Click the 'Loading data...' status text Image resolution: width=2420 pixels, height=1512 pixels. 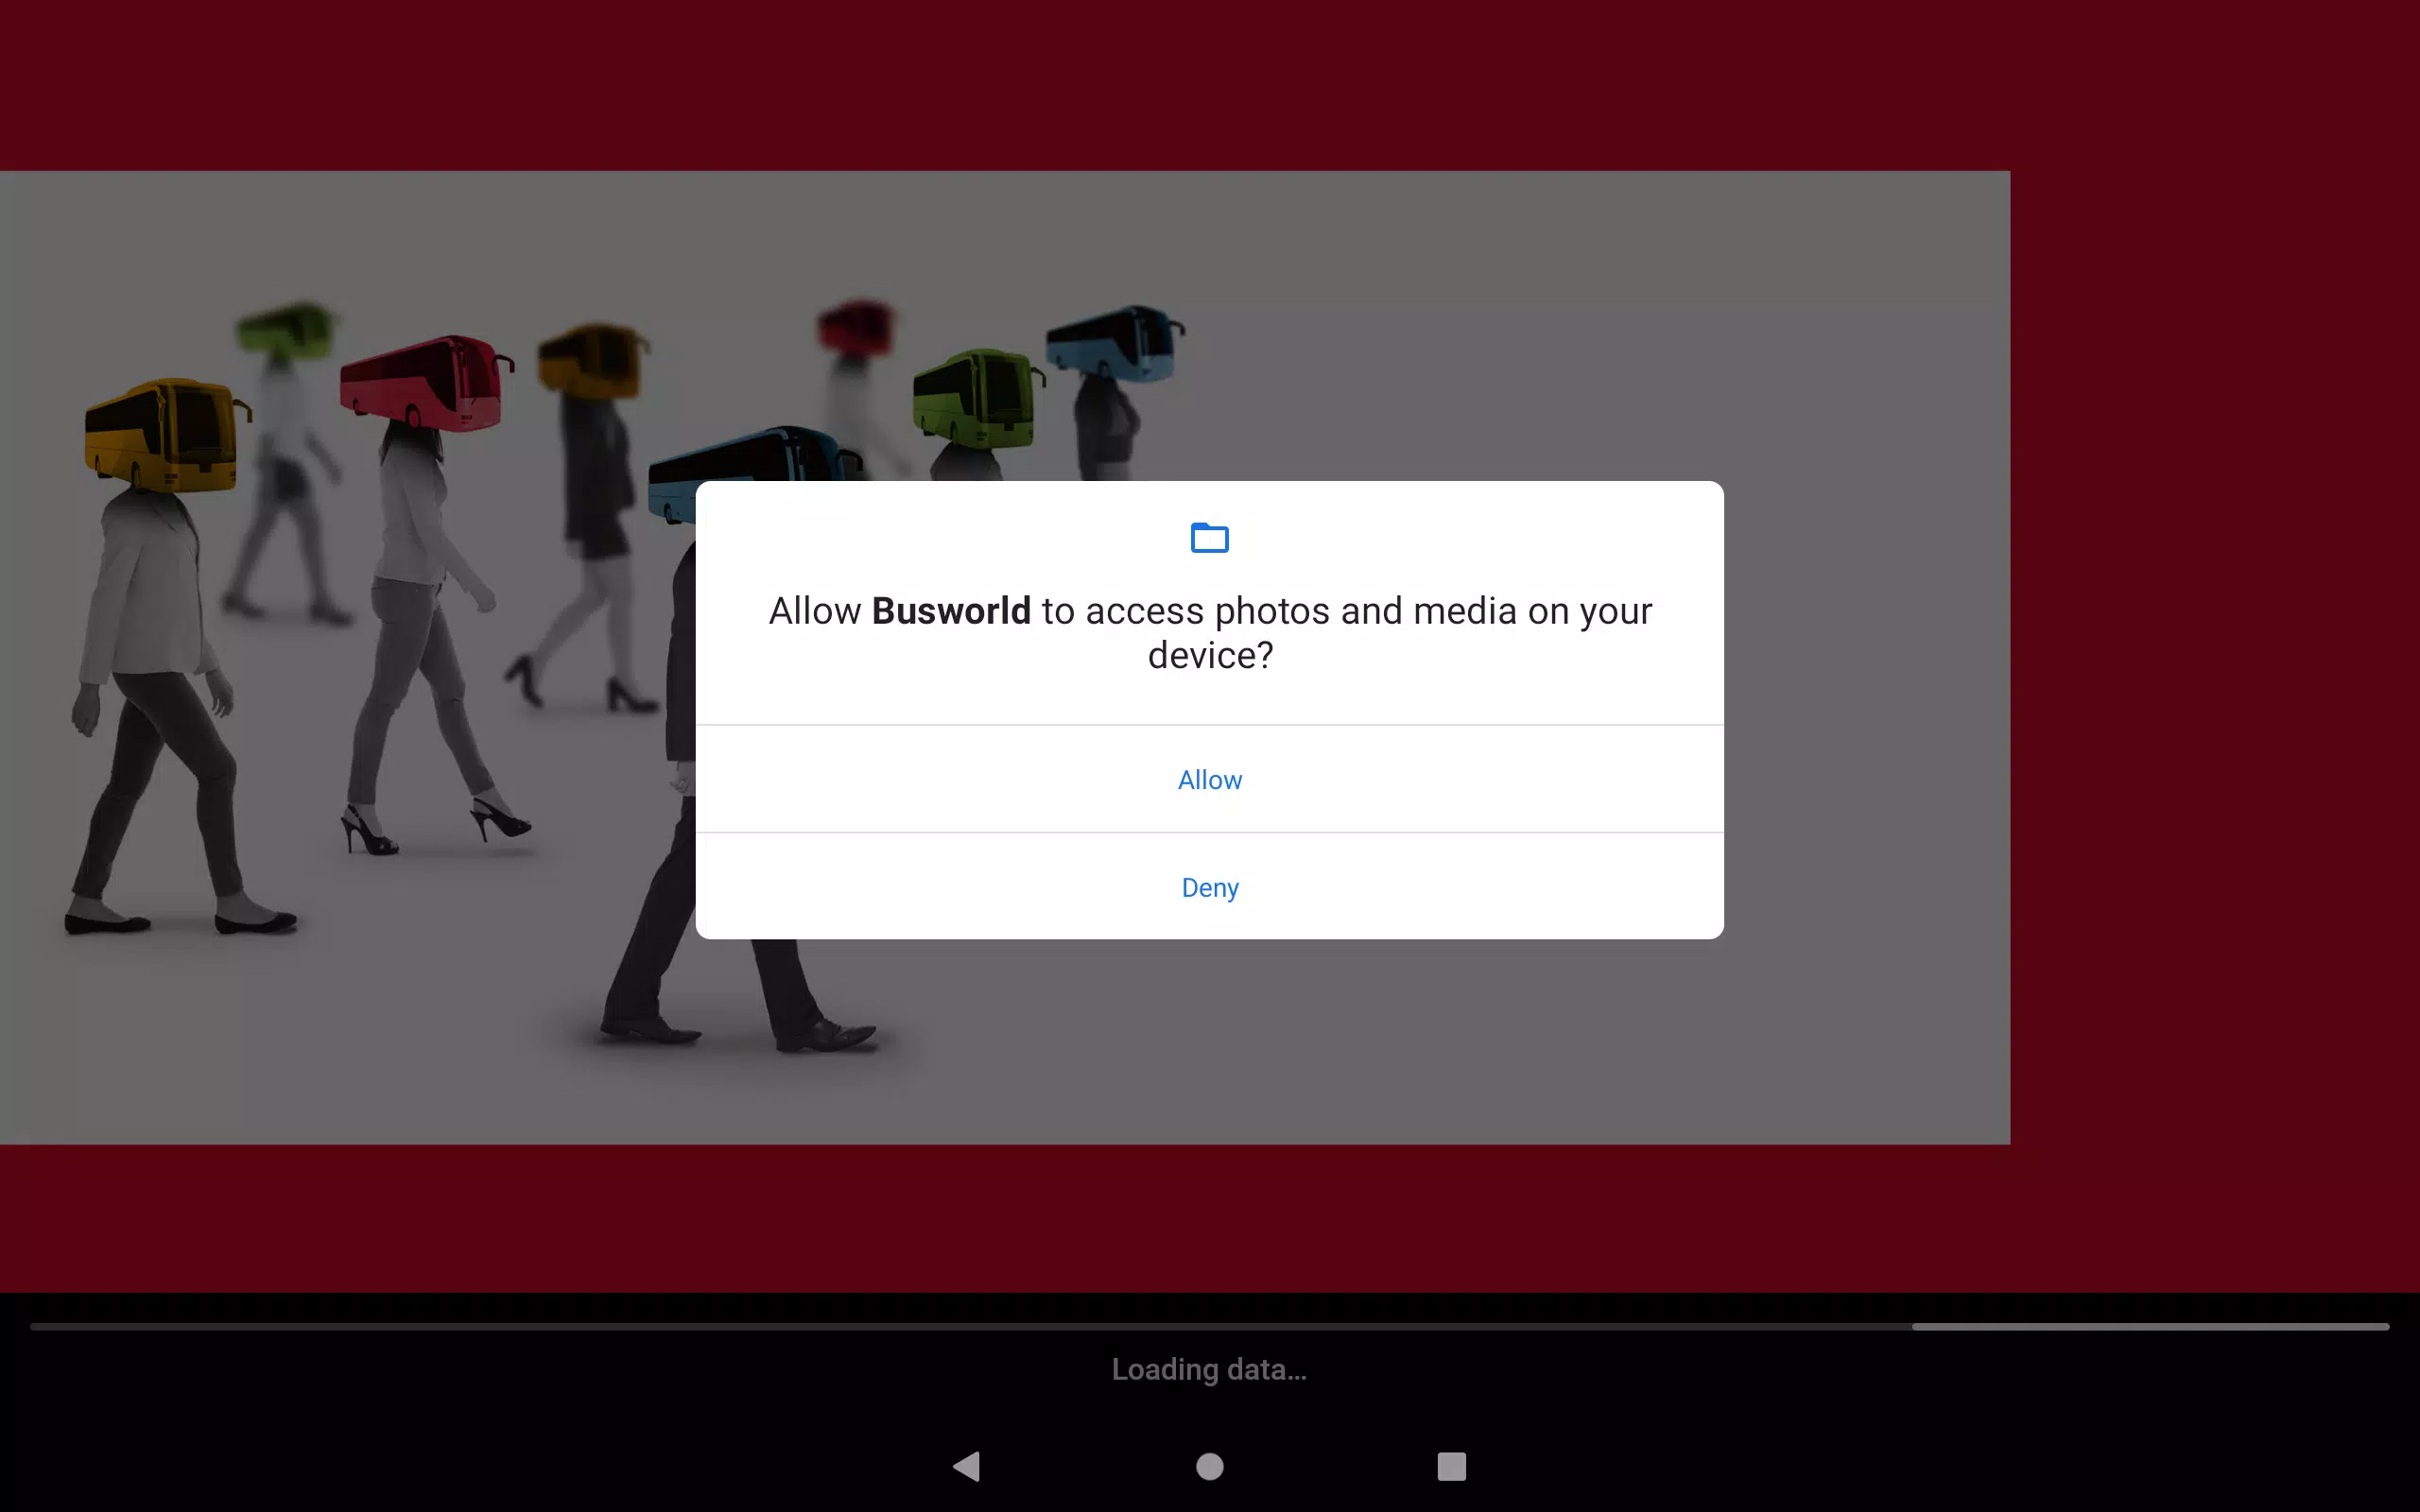point(1209,1369)
